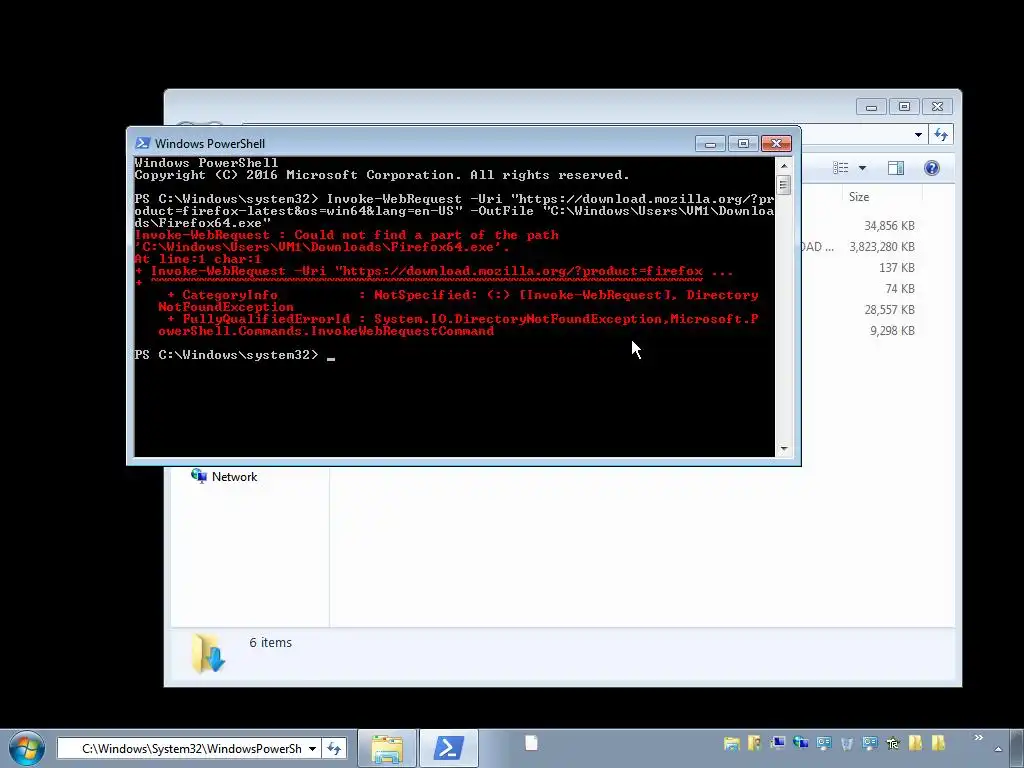Open the Explorer view options dropdown arrow

pos(862,168)
